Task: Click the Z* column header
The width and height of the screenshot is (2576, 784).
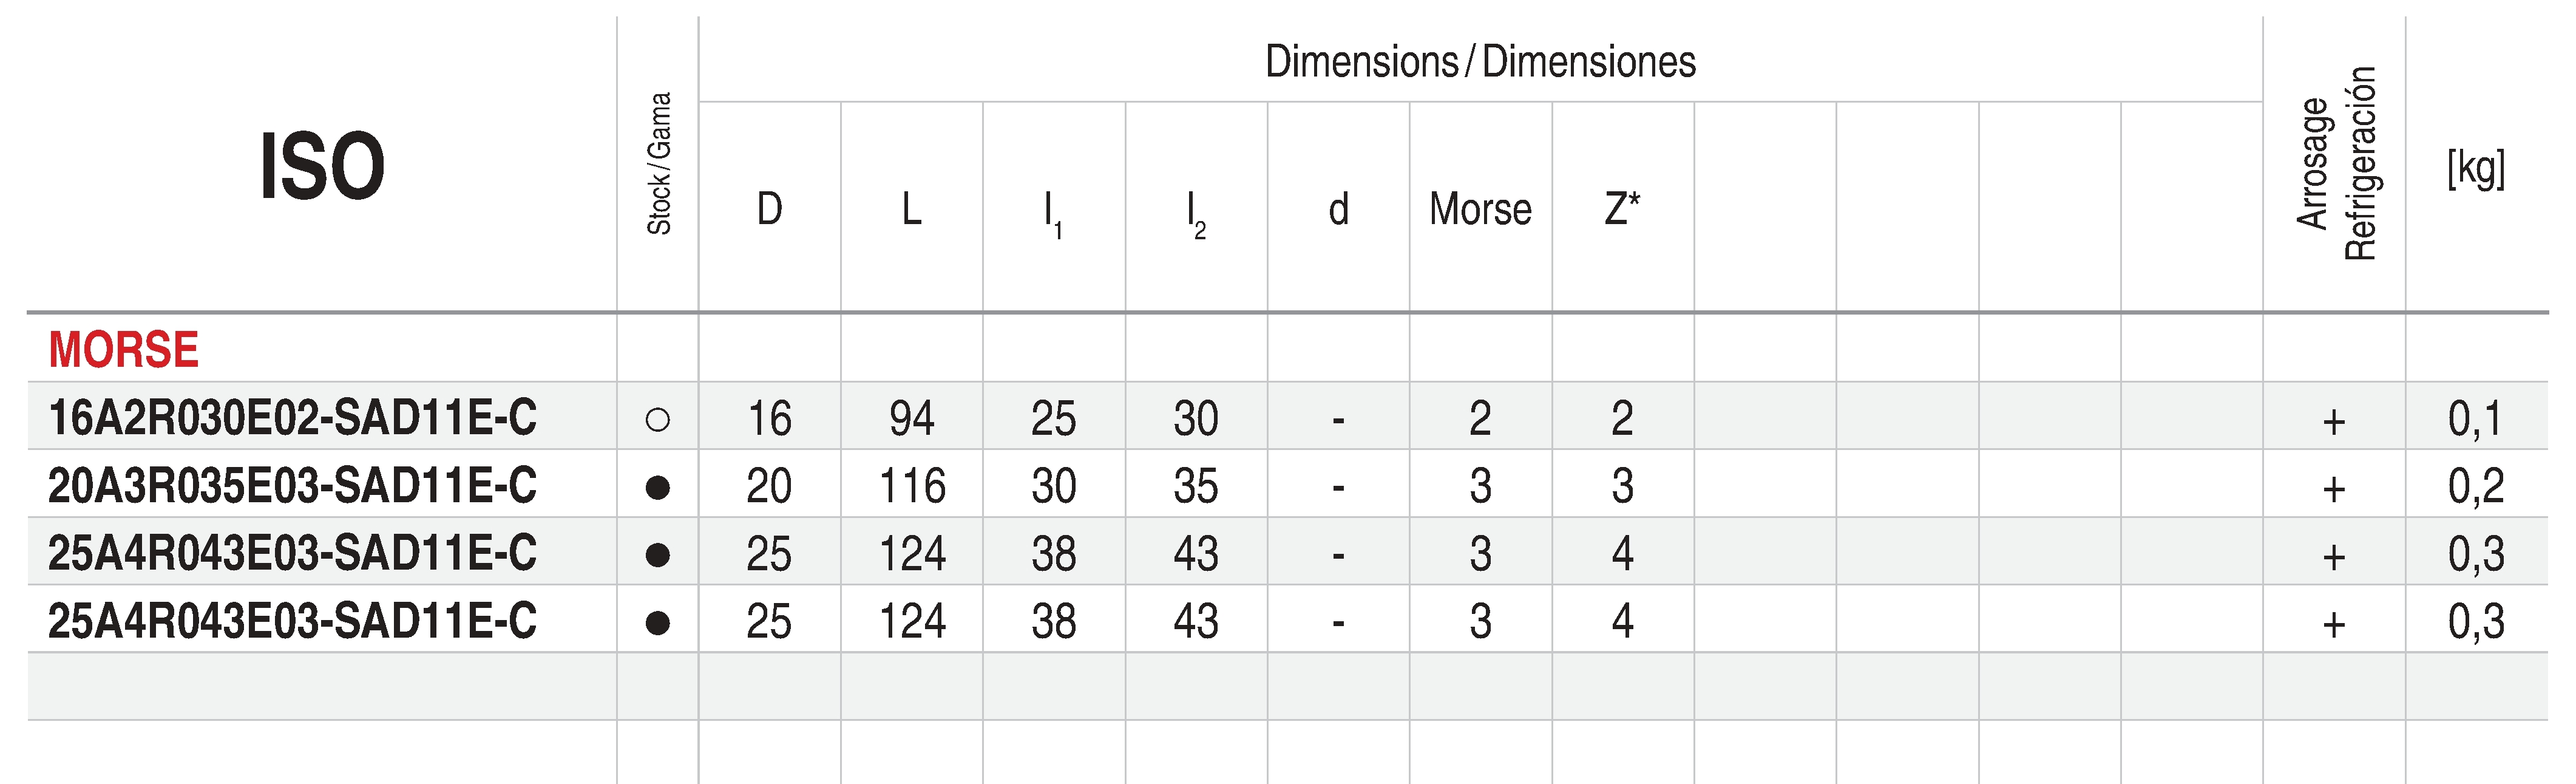Action: coord(1622,208)
